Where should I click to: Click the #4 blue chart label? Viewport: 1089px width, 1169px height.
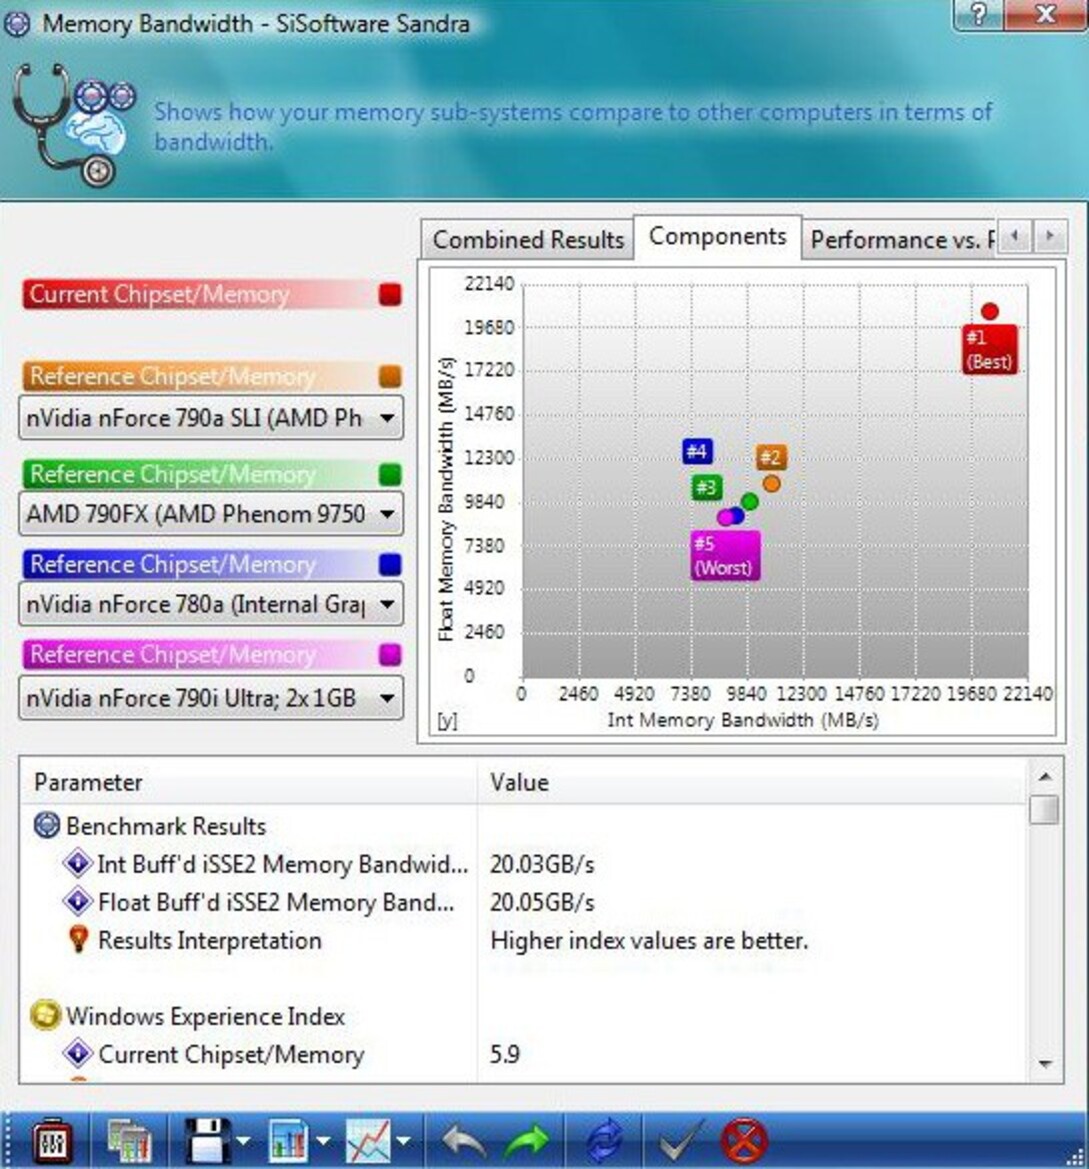click(697, 451)
